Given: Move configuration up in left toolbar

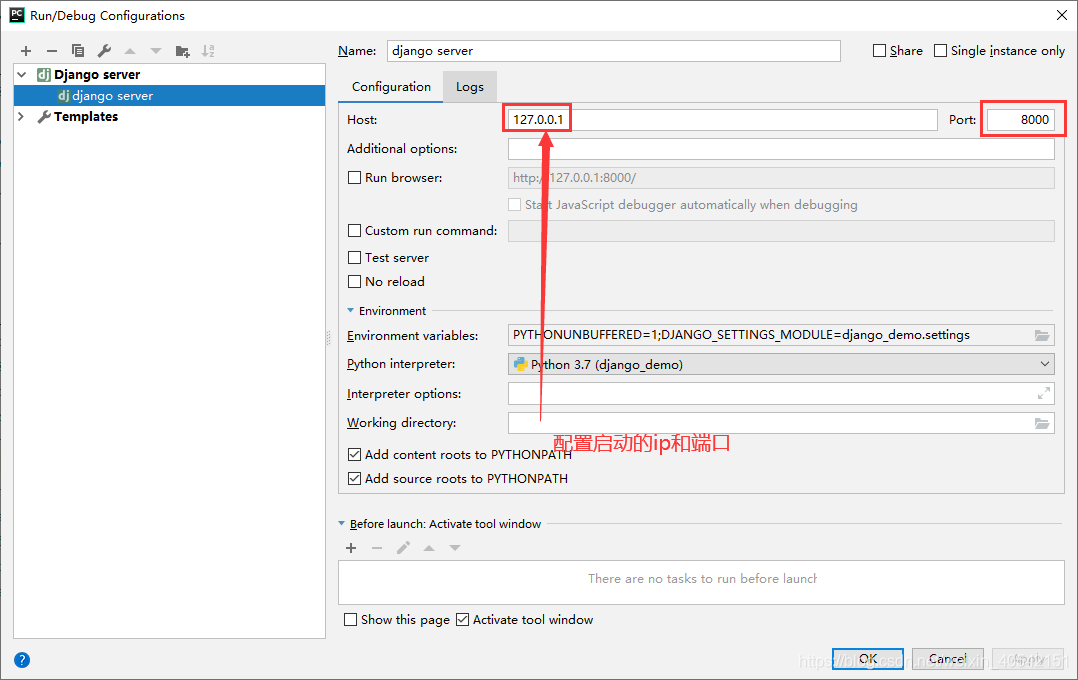Looking at the screenshot, I should pyautogui.click(x=130, y=51).
